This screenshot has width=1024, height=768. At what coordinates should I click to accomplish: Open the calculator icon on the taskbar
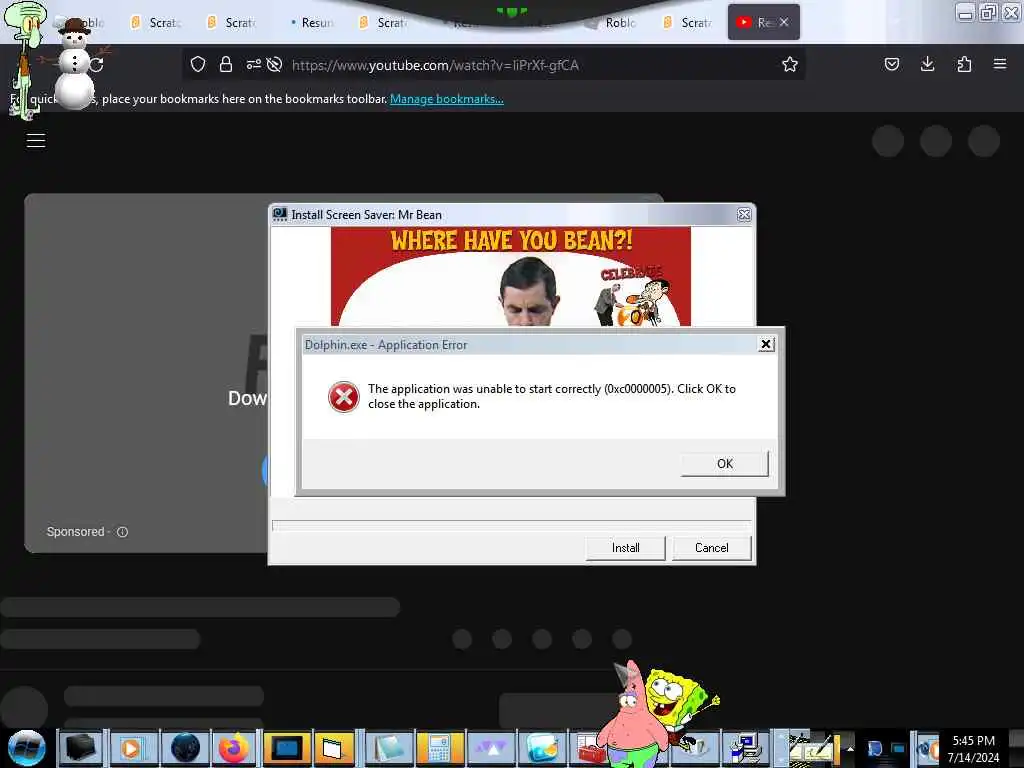[x=438, y=748]
